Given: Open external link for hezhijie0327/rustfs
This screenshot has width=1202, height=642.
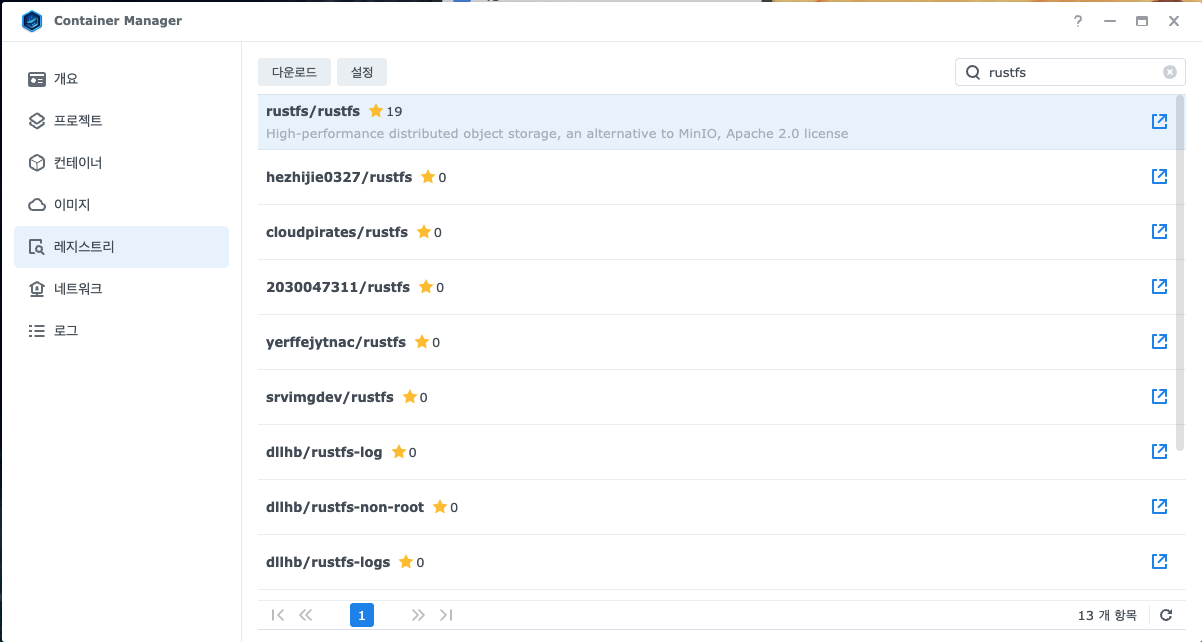Looking at the screenshot, I should (x=1159, y=177).
